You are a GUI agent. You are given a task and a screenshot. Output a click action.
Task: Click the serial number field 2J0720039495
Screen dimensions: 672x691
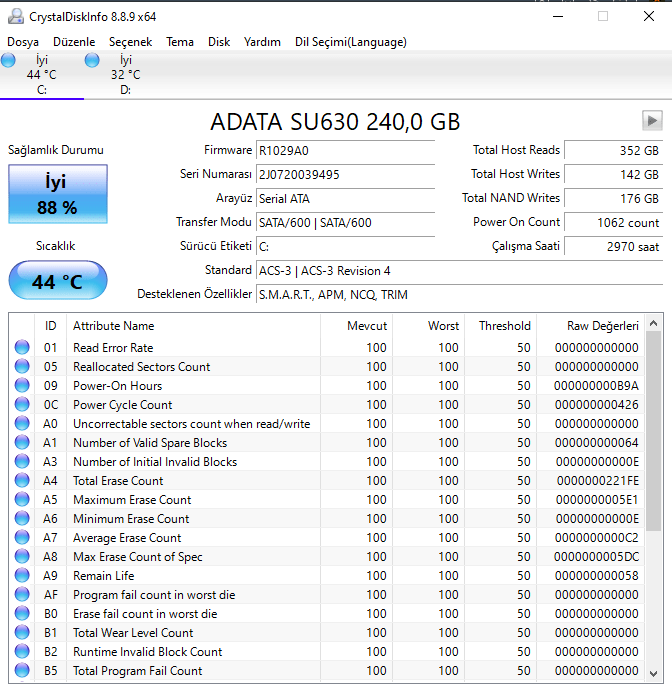point(345,175)
